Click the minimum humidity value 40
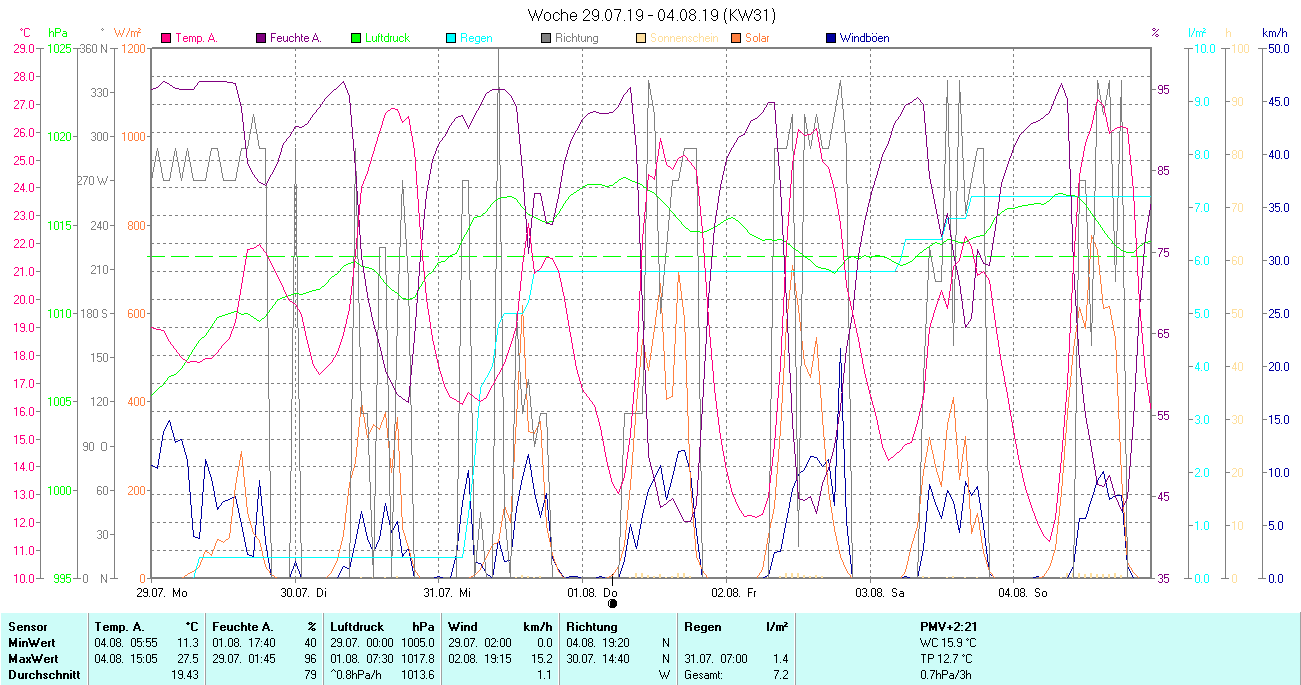This screenshot has width=1301, height=685. pyautogui.click(x=310, y=642)
